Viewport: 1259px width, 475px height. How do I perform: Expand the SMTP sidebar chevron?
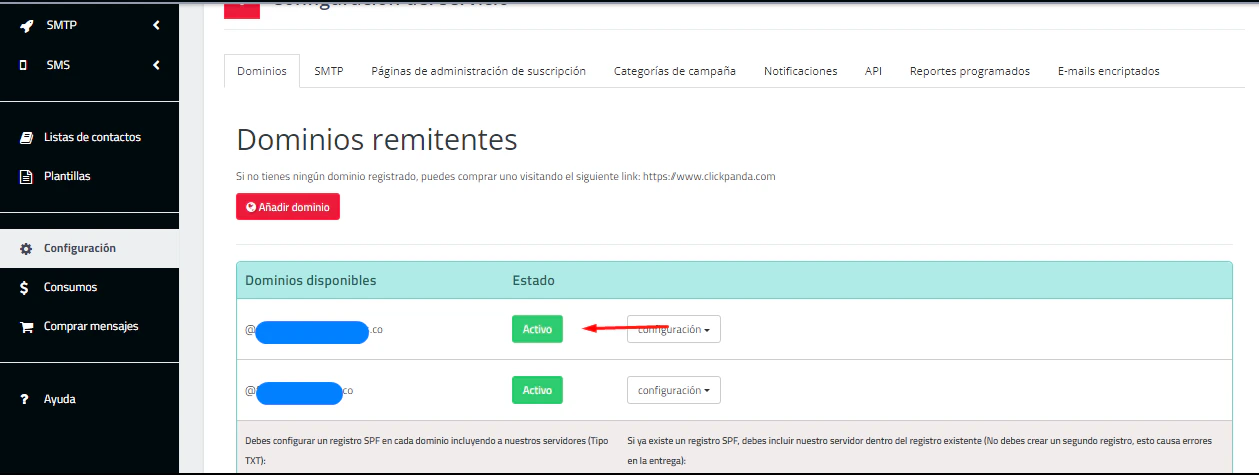click(156, 26)
